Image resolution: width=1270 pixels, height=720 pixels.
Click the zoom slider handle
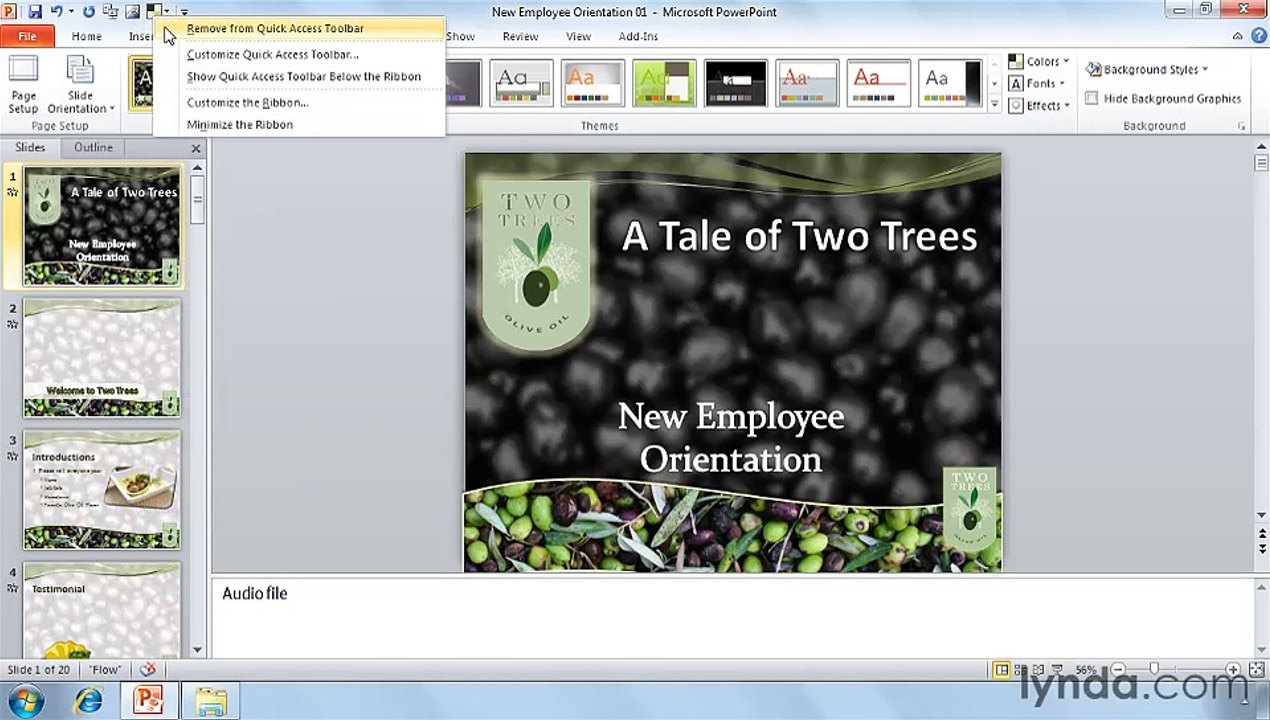(x=1154, y=670)
